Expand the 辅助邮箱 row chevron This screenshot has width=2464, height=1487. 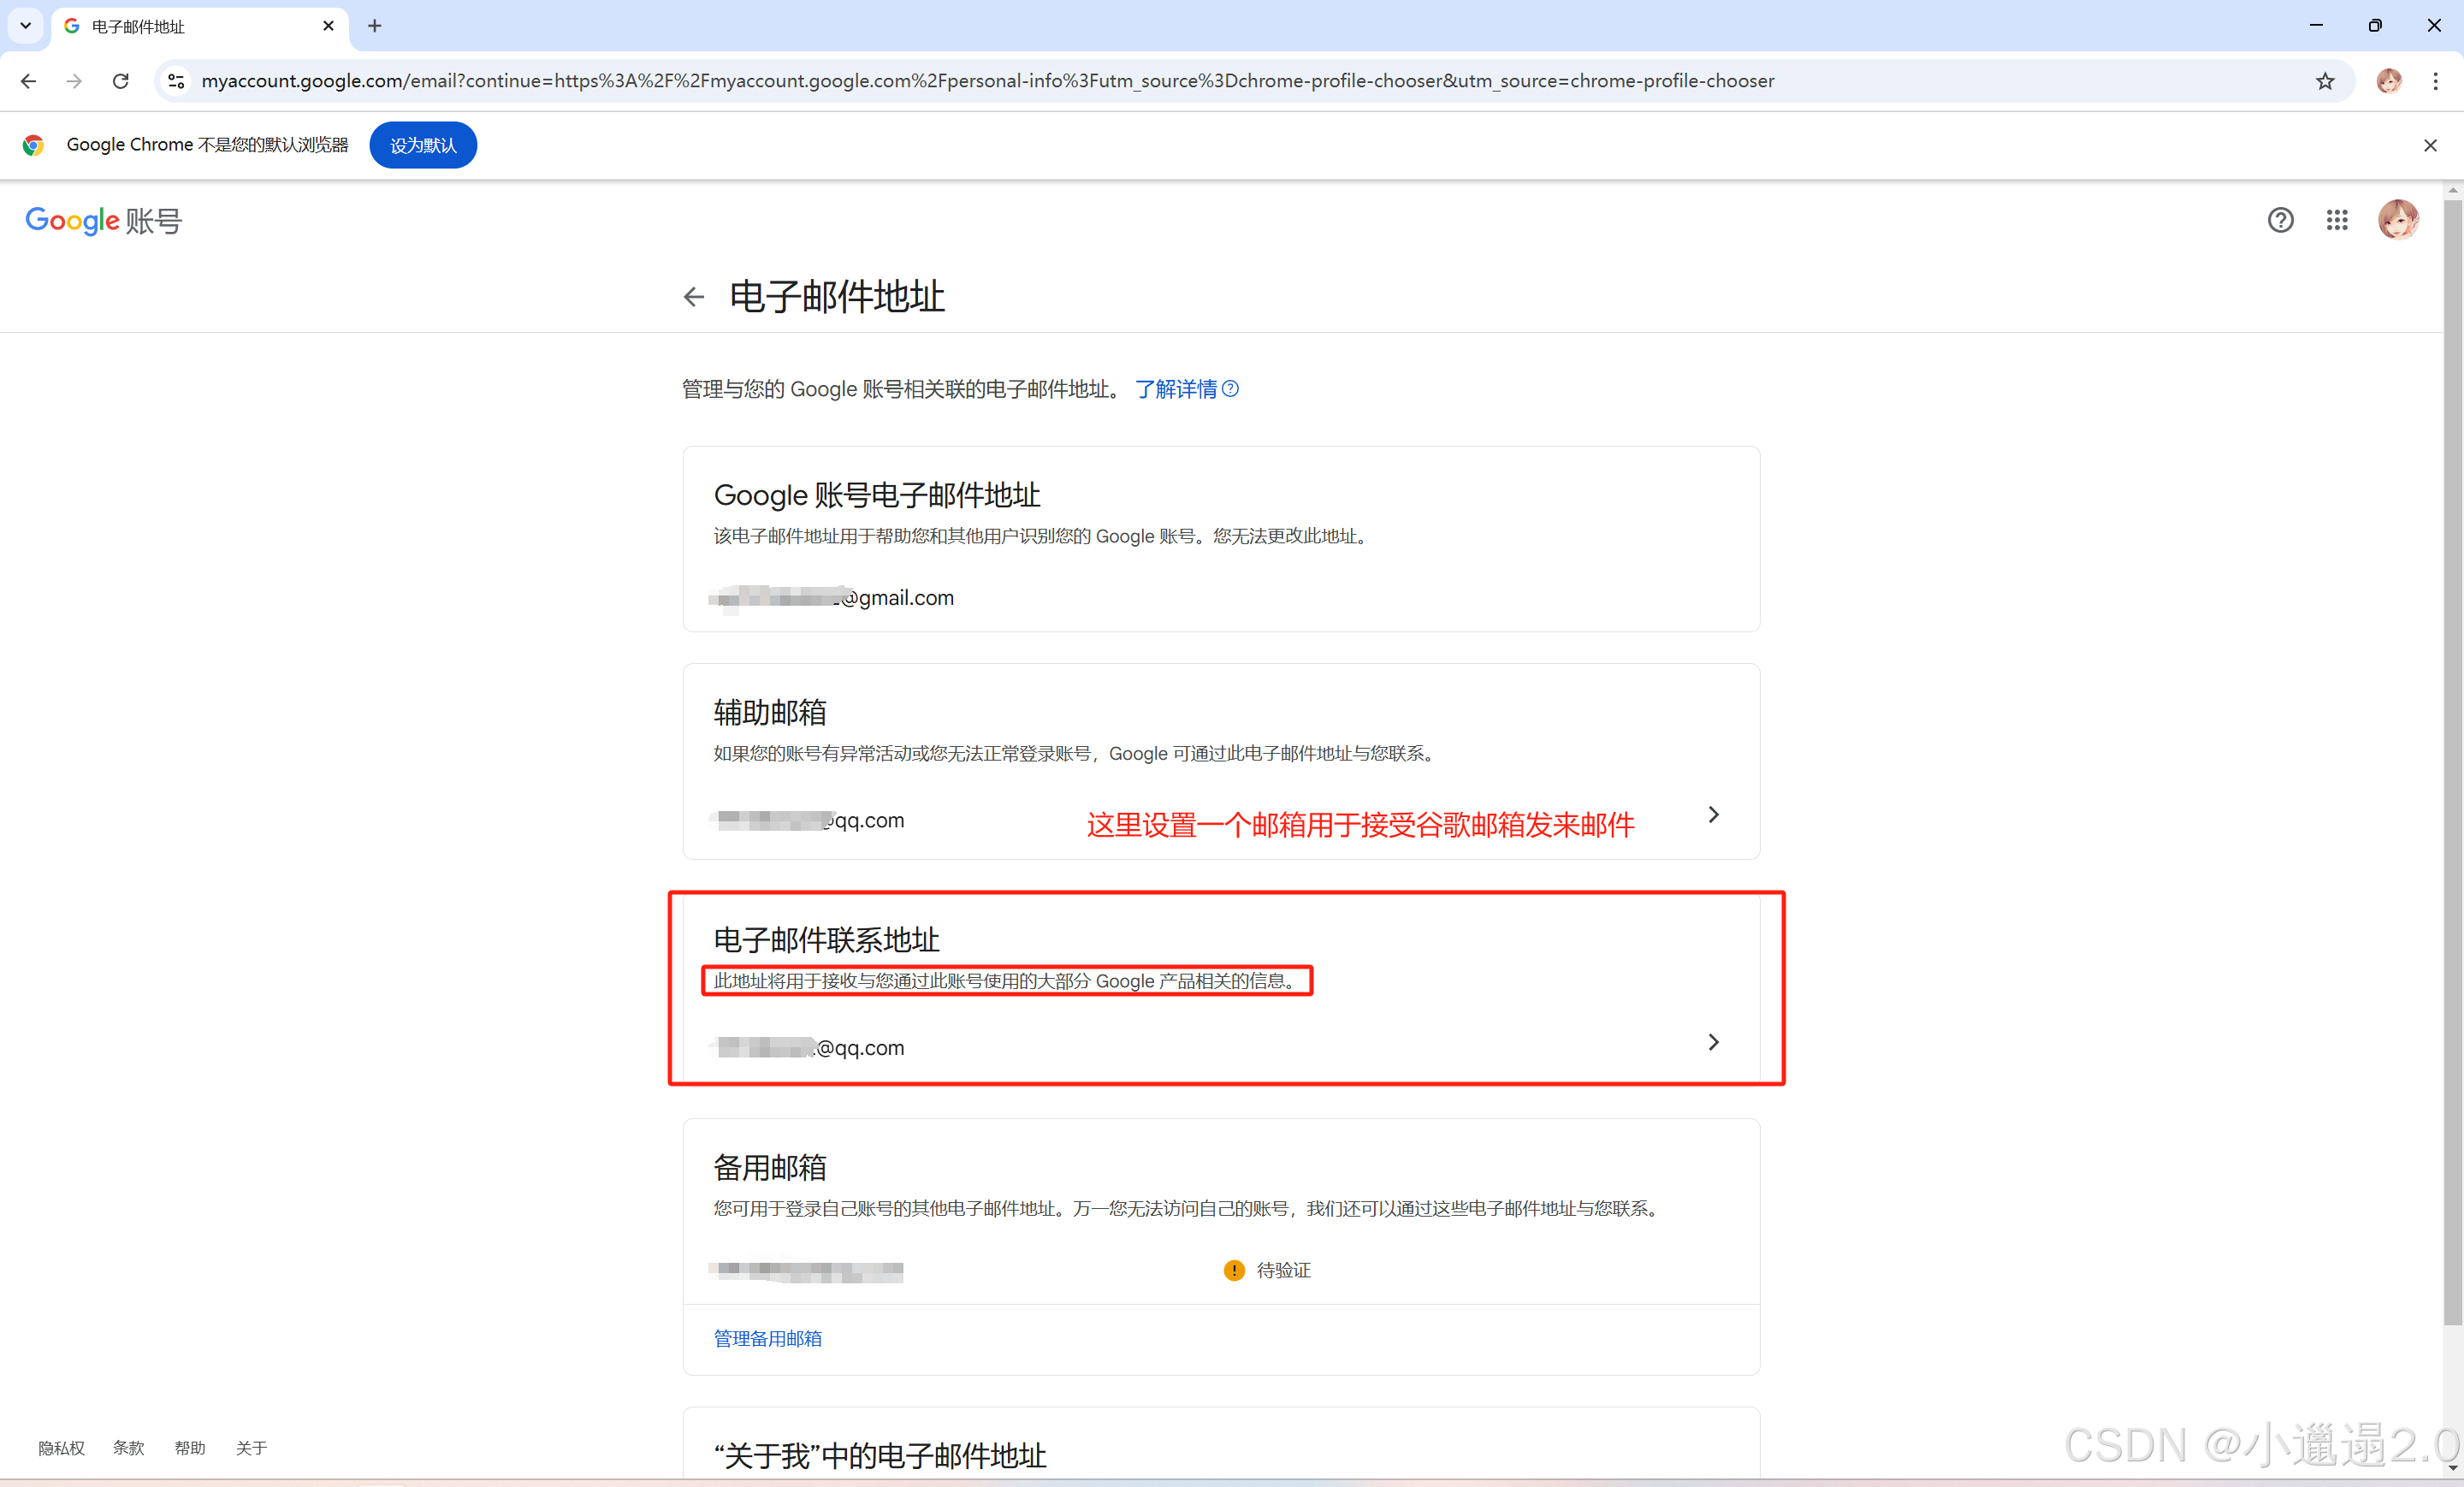pyautogui.click(x=1713, y=815)
